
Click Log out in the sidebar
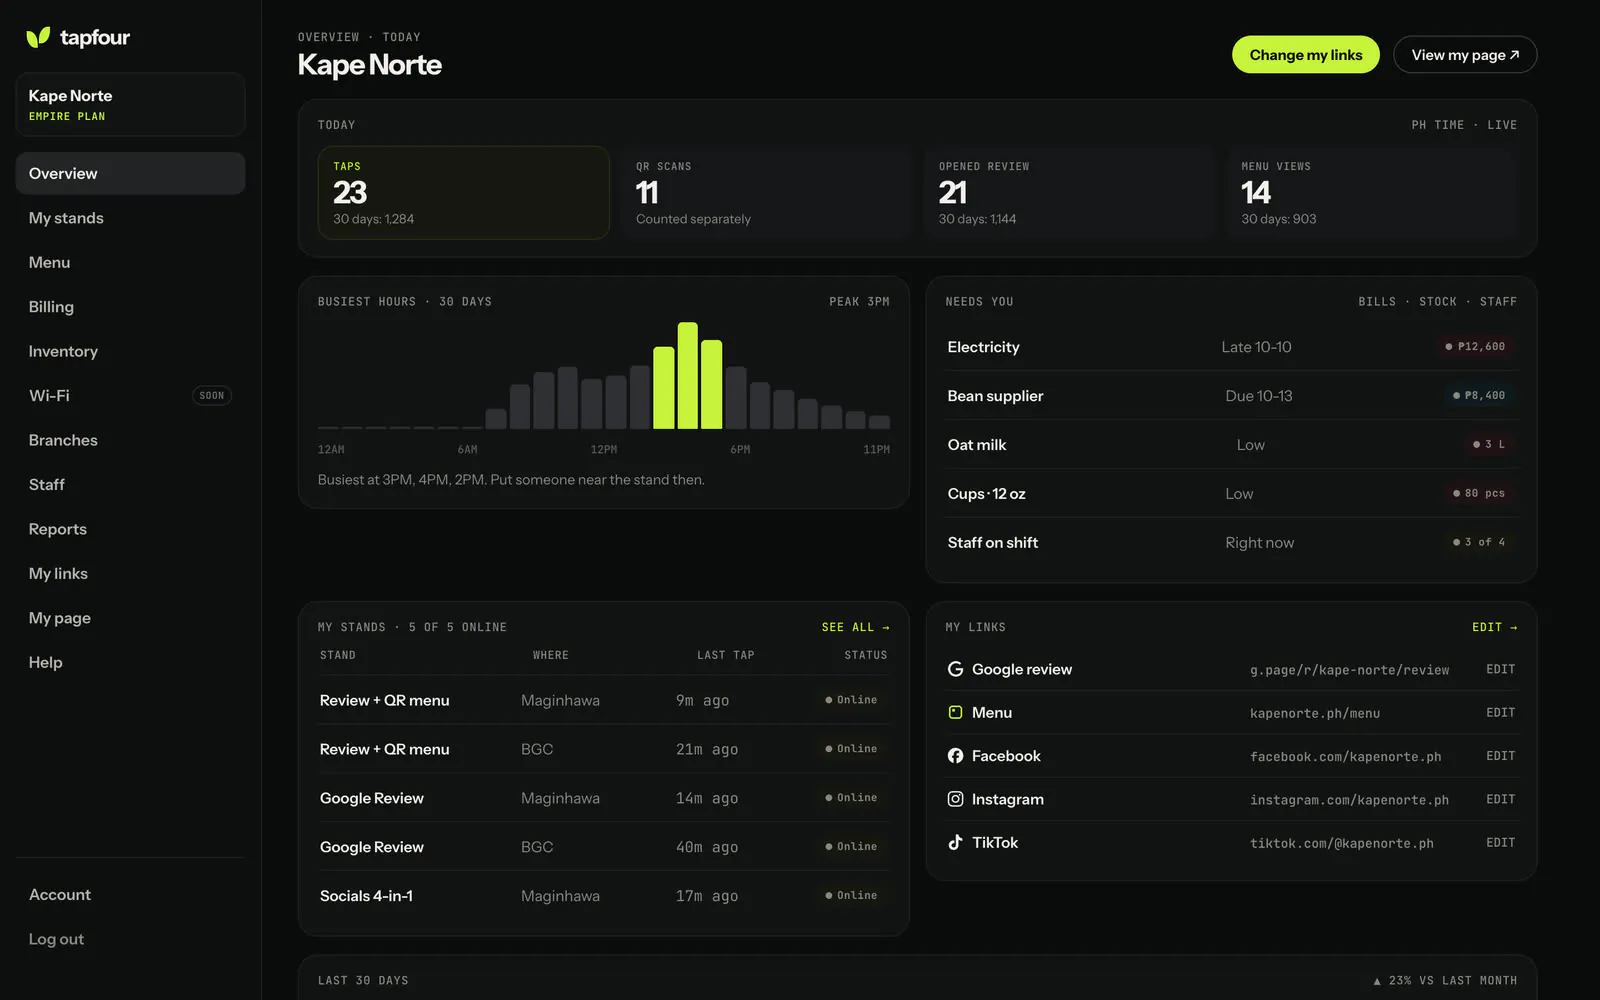click(130, 939)
